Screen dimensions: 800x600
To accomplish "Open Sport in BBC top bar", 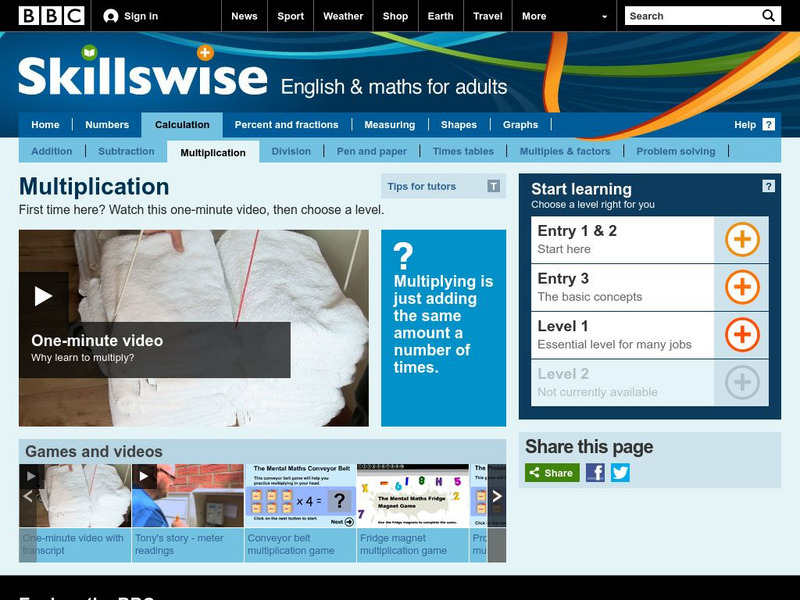I will point(290,16).
